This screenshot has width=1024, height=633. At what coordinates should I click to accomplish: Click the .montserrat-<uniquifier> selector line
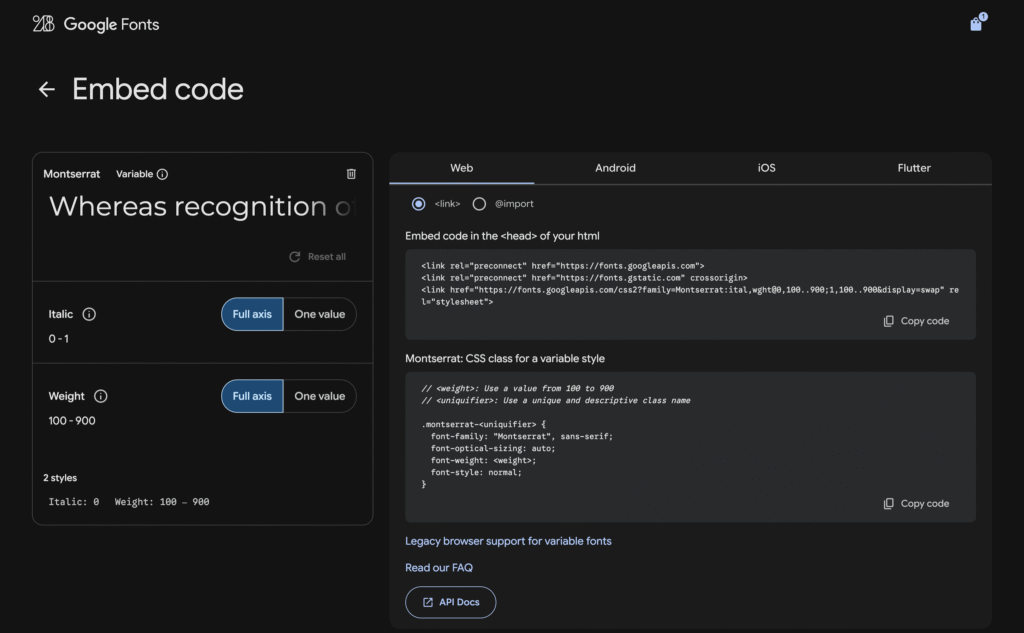(x=483, y=425)
